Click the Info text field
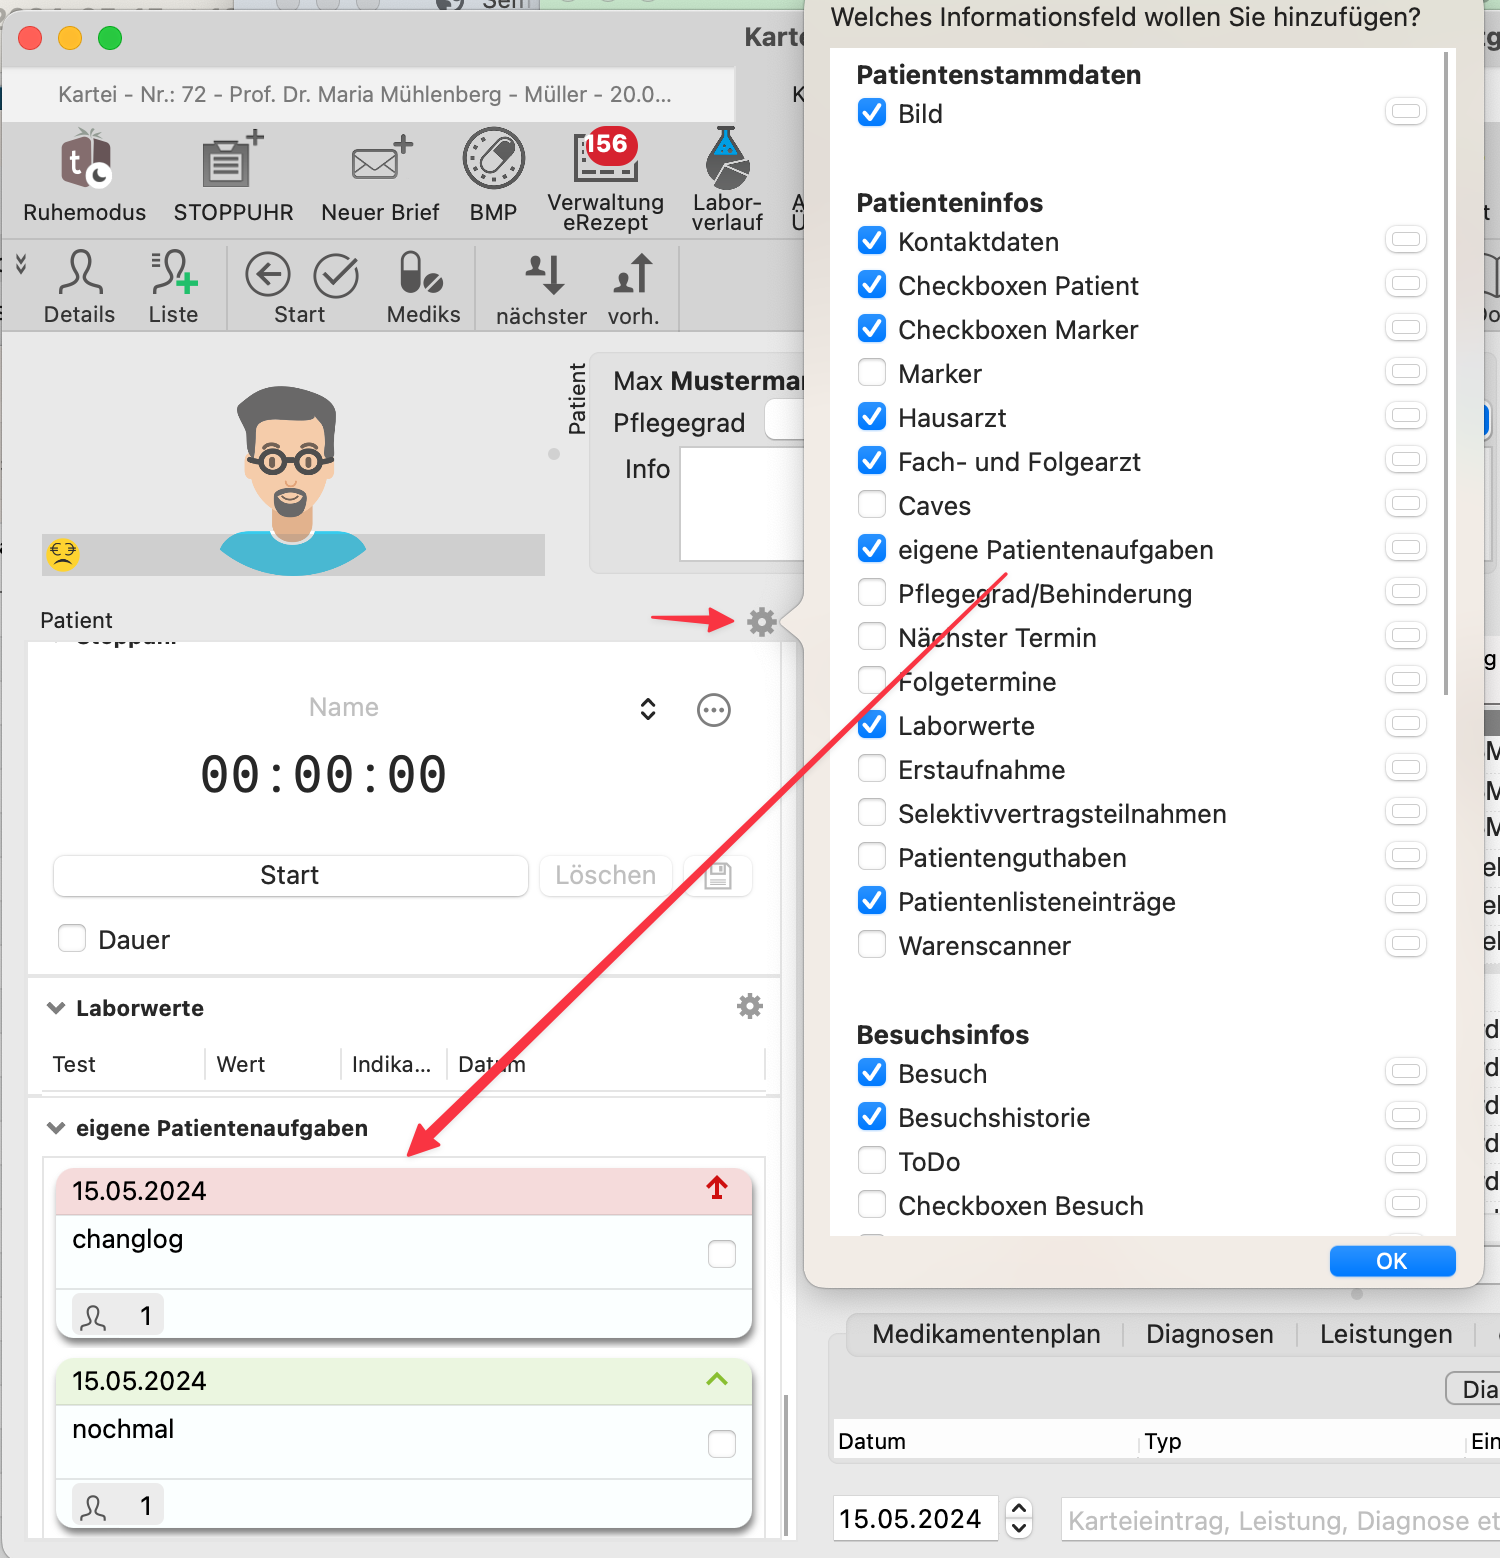The width and height of the screenshot is (1500, 1558). pyautogui.click(x=742, y=504)
